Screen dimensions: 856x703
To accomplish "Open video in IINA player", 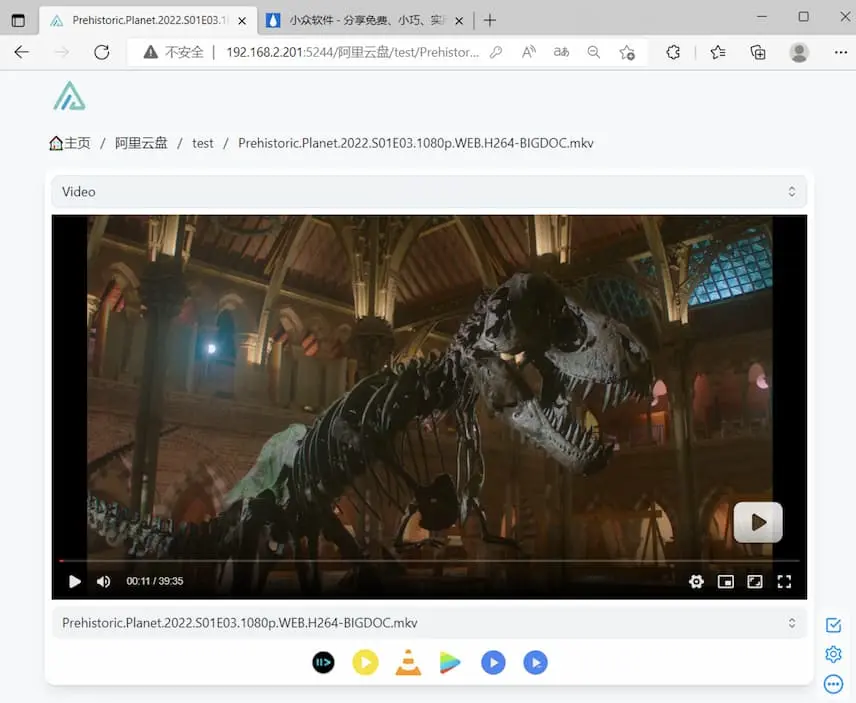I will (323, 662).
